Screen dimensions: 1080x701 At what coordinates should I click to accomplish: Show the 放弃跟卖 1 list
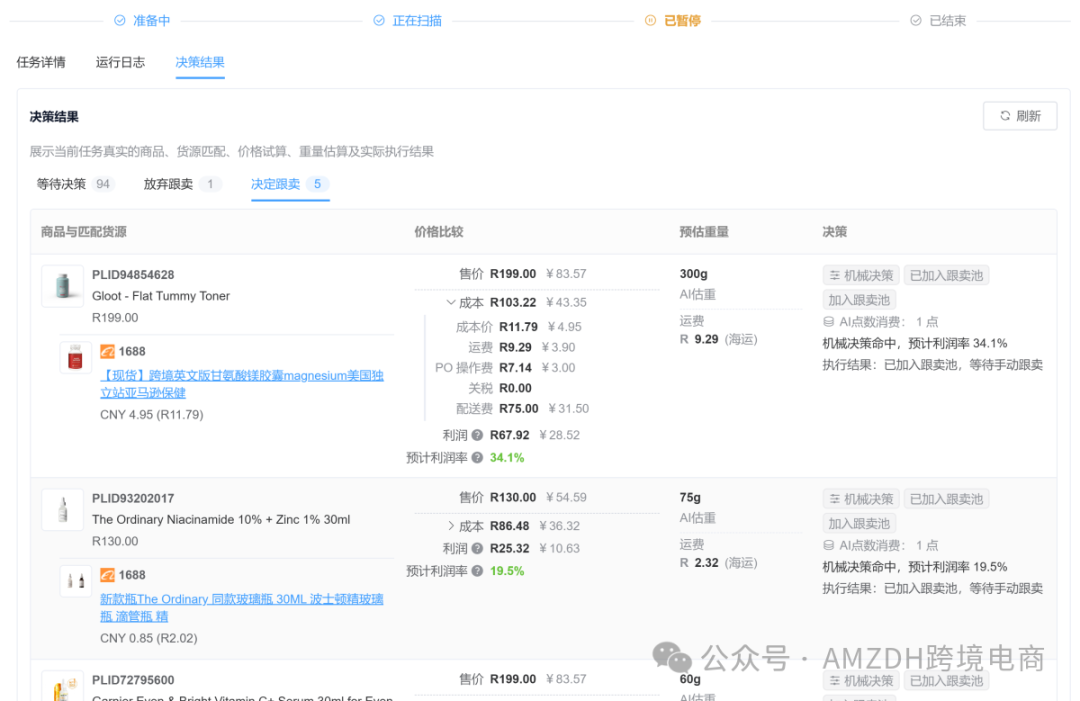coord(181,184)
